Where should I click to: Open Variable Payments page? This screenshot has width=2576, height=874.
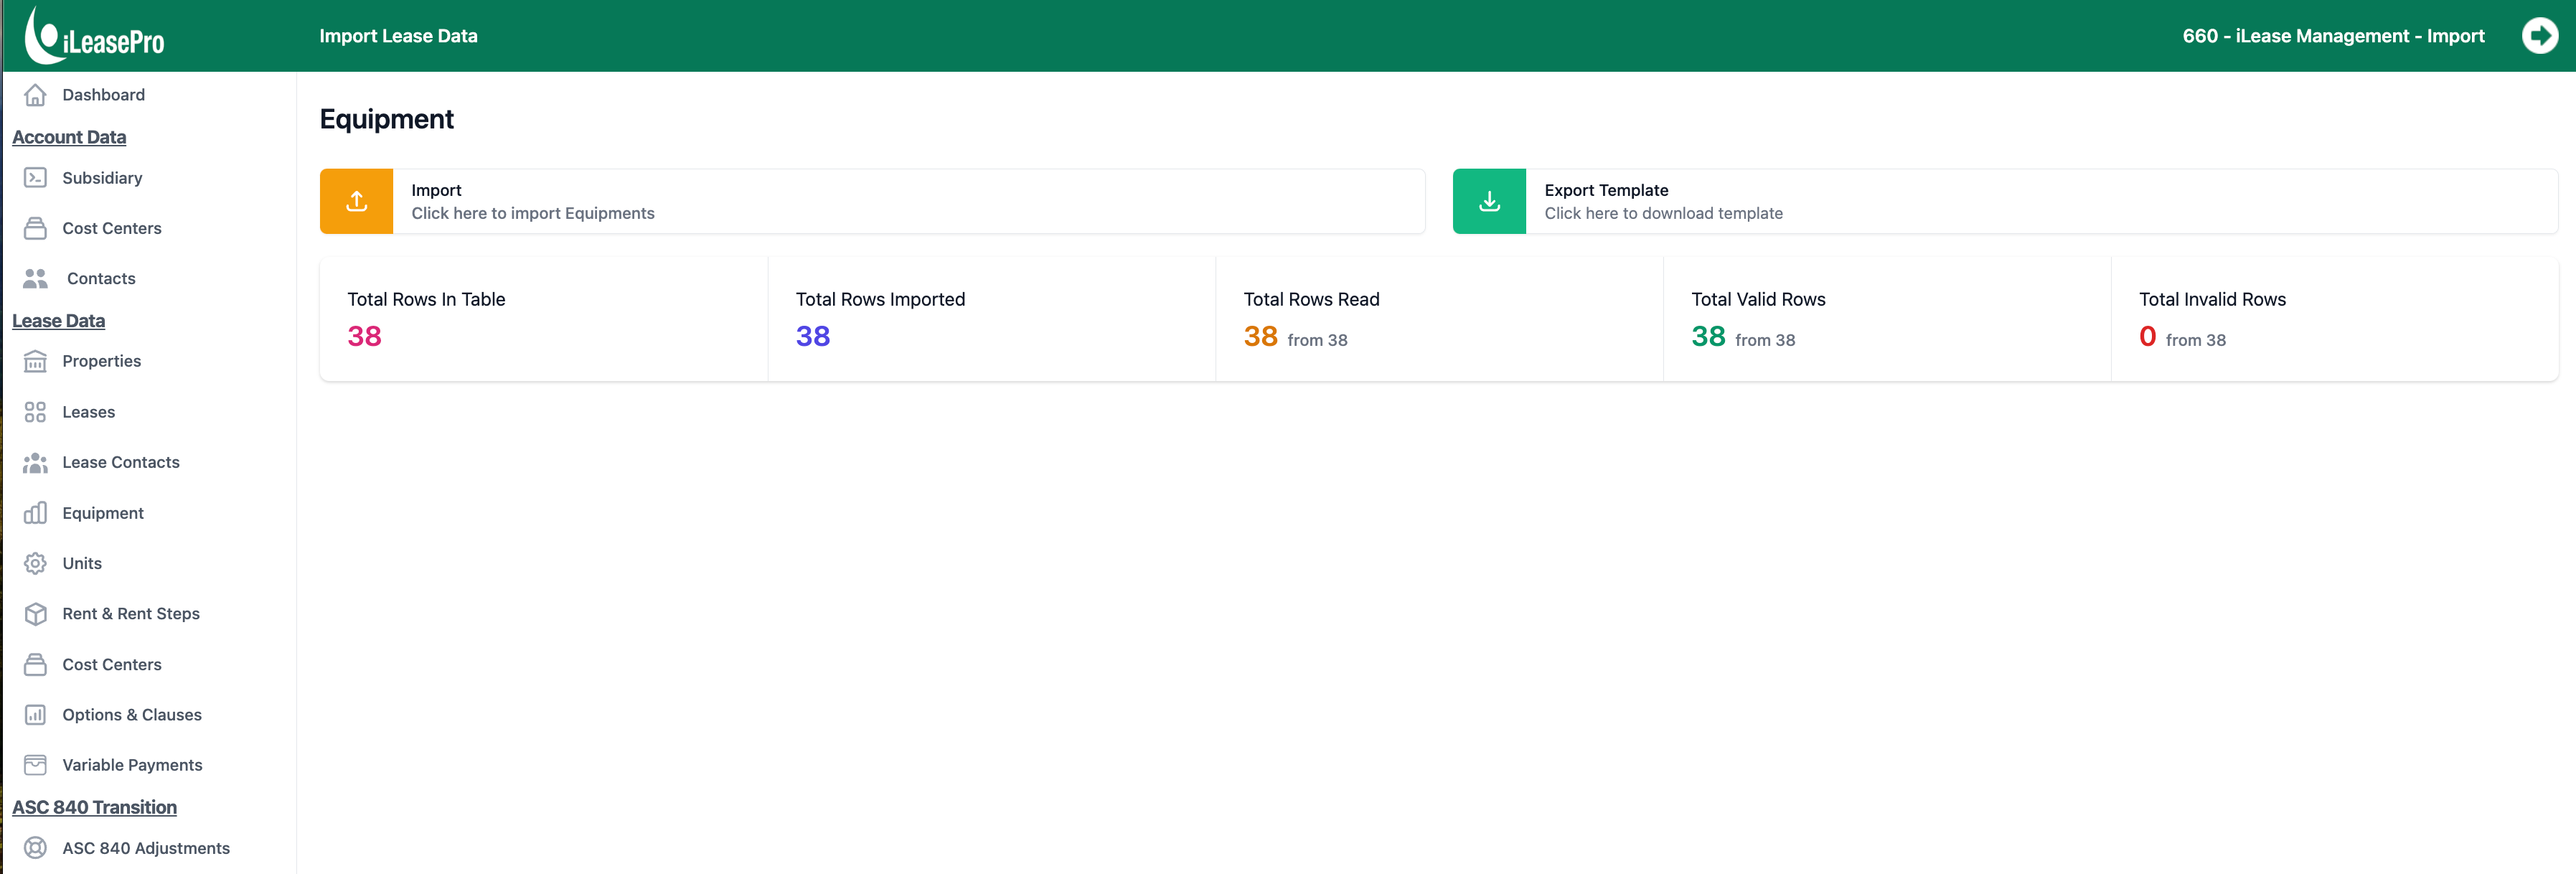(132, 765)
